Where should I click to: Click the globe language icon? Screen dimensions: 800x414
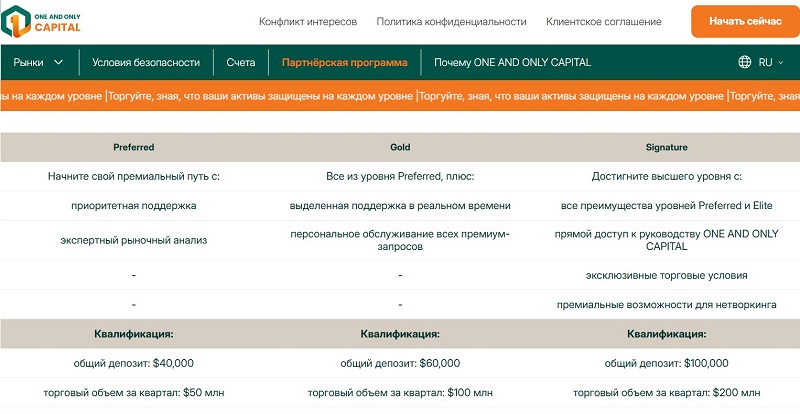click(x=745, y=62)
